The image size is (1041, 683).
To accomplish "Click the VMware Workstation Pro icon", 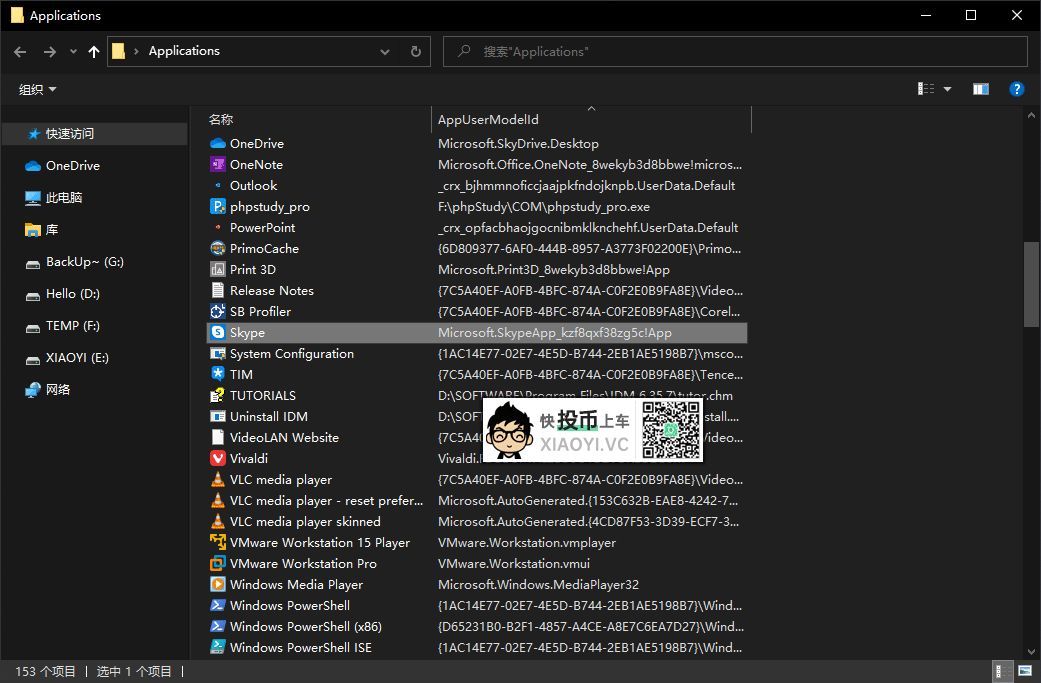I will [x=218, y=564].
